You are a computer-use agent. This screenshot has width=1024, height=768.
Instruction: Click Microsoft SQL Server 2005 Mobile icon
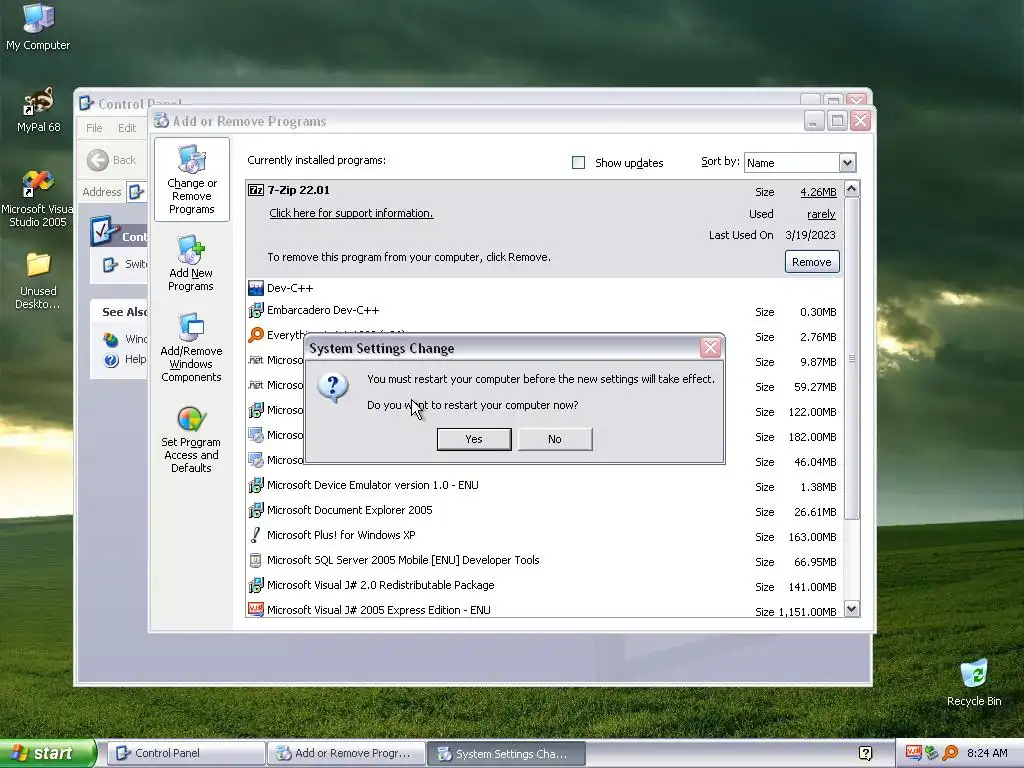coord(256,560)
